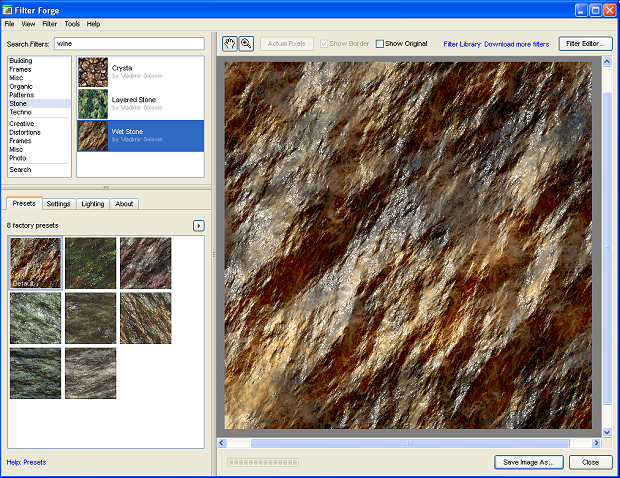The width and height of the screenshot is (620, 478).
Task: Click the preview vertical scrollbar thumb
Action: click(x=607, y=248)
